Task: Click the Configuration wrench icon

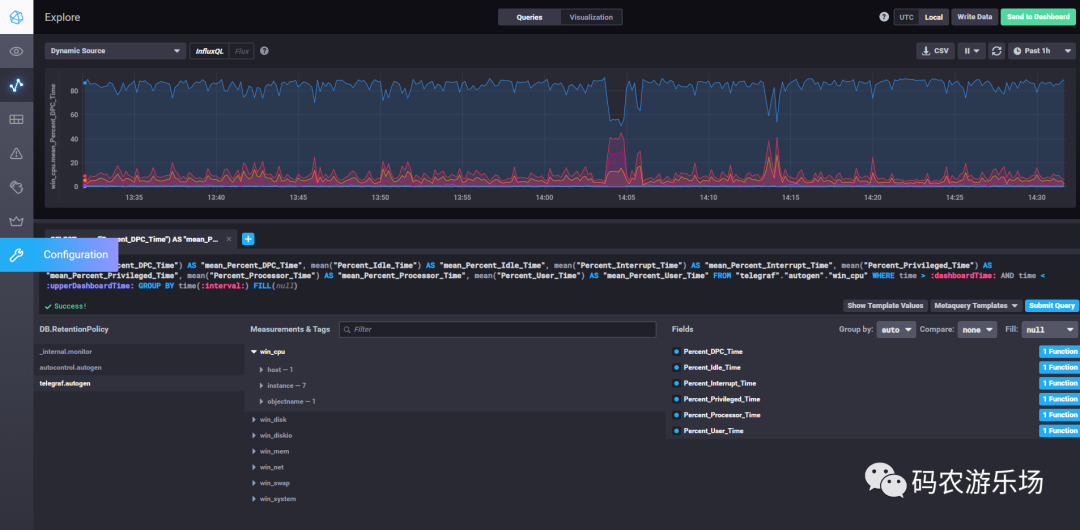Action: point(16,255)
